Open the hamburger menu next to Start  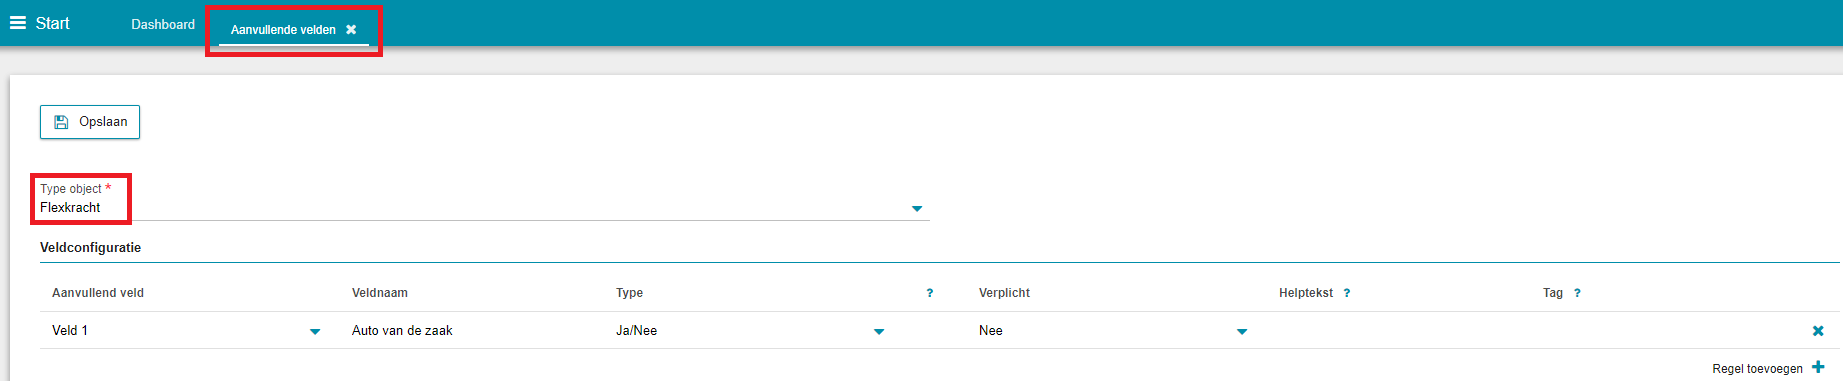18,23
